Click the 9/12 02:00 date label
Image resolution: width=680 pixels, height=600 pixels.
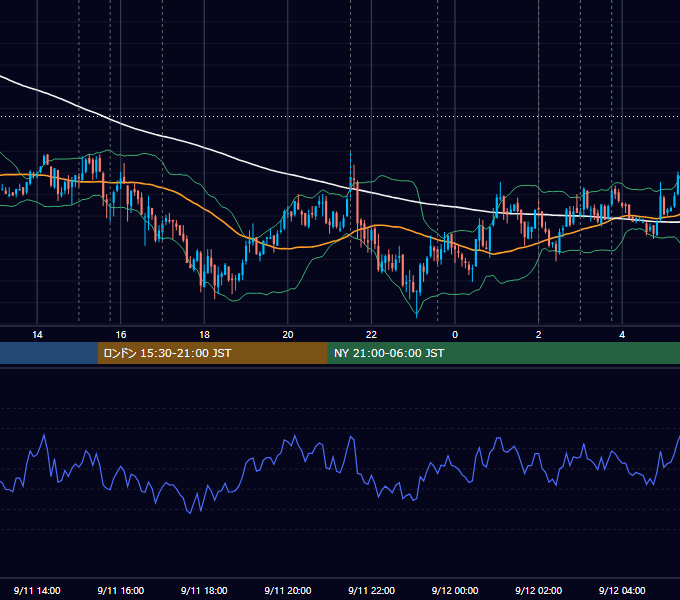point(539,590)
